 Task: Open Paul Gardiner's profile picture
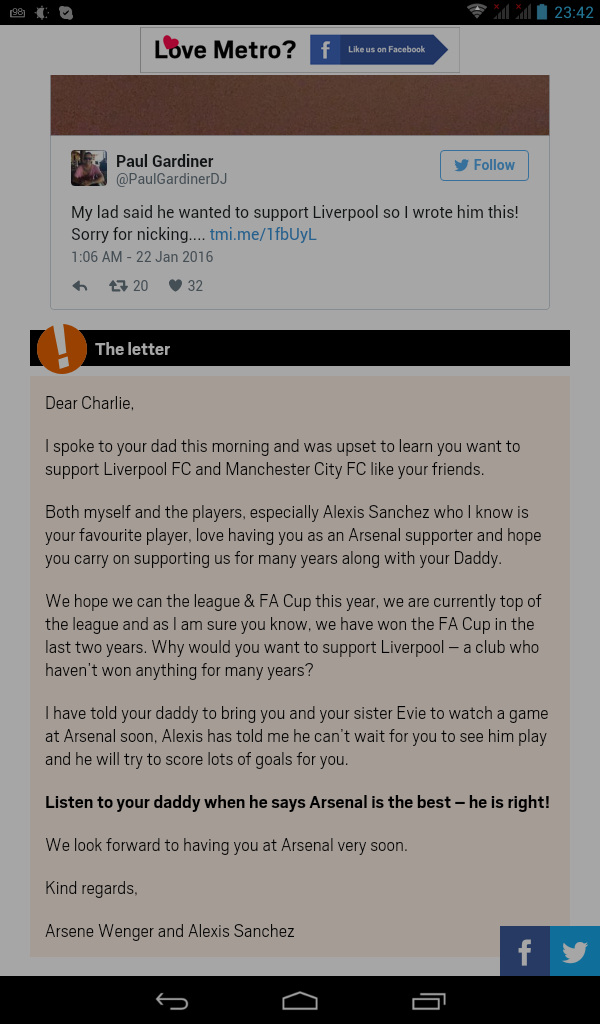pos(89,168)
